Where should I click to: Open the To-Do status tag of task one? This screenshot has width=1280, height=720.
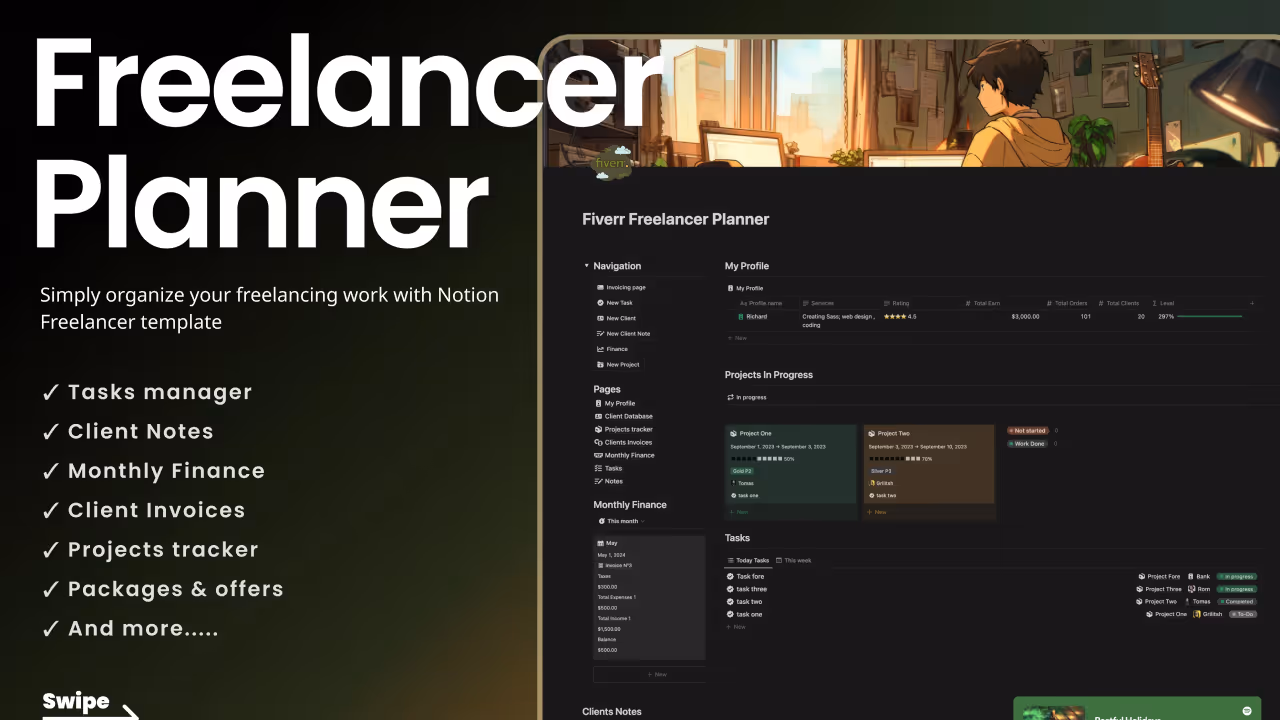pos(1242,614)
